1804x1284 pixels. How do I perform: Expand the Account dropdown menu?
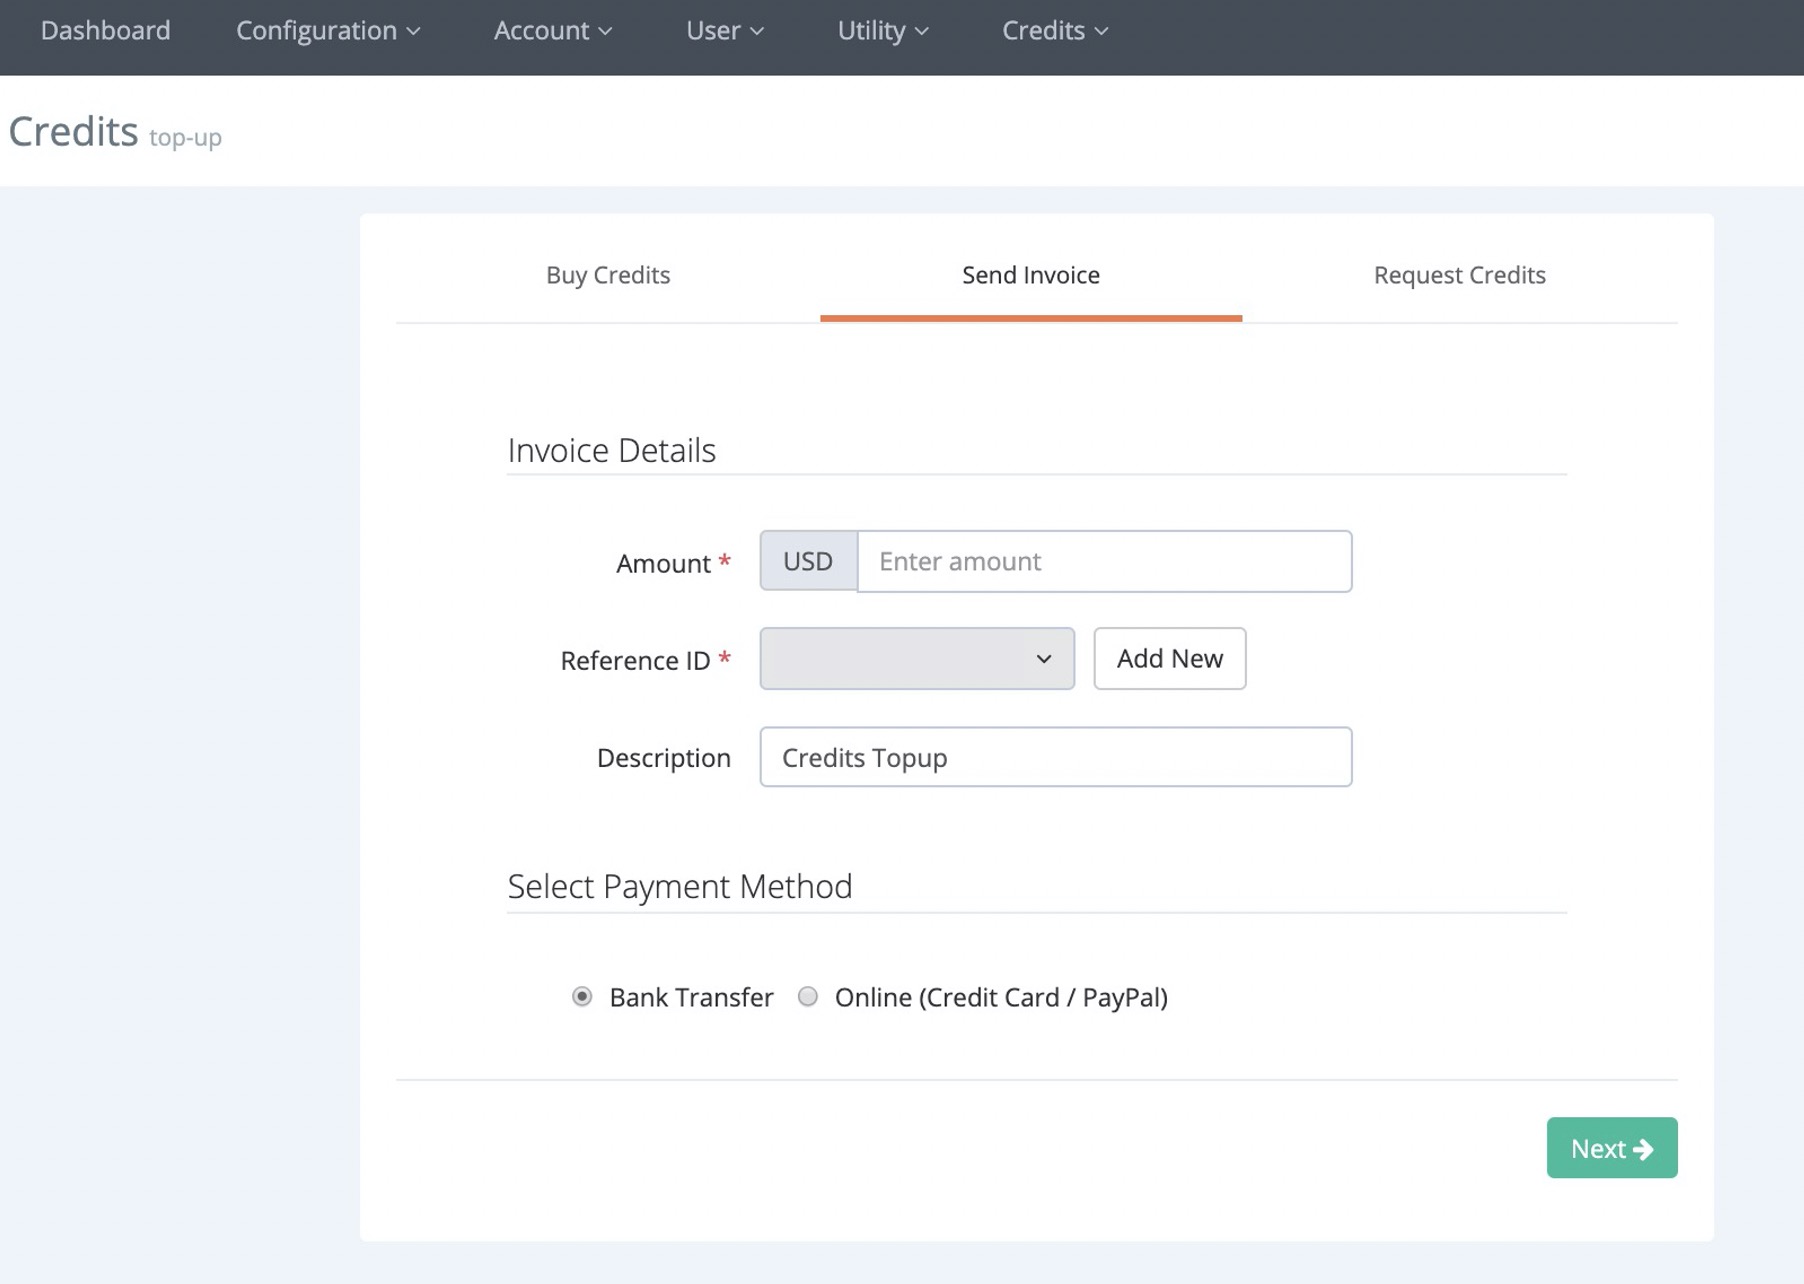552,30
